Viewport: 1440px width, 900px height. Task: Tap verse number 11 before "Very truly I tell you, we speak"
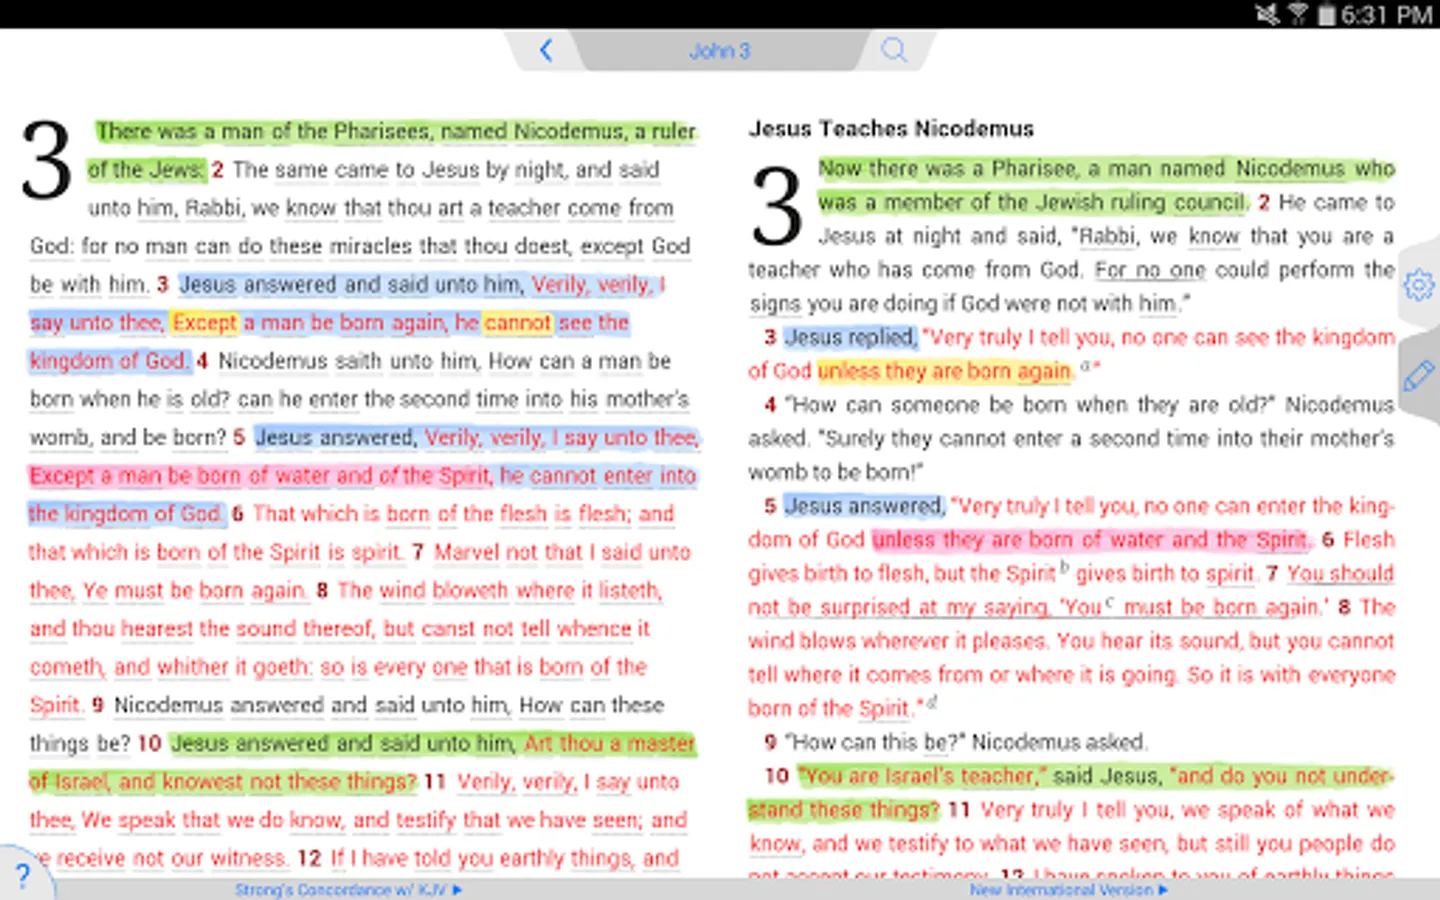click(959, 810)
